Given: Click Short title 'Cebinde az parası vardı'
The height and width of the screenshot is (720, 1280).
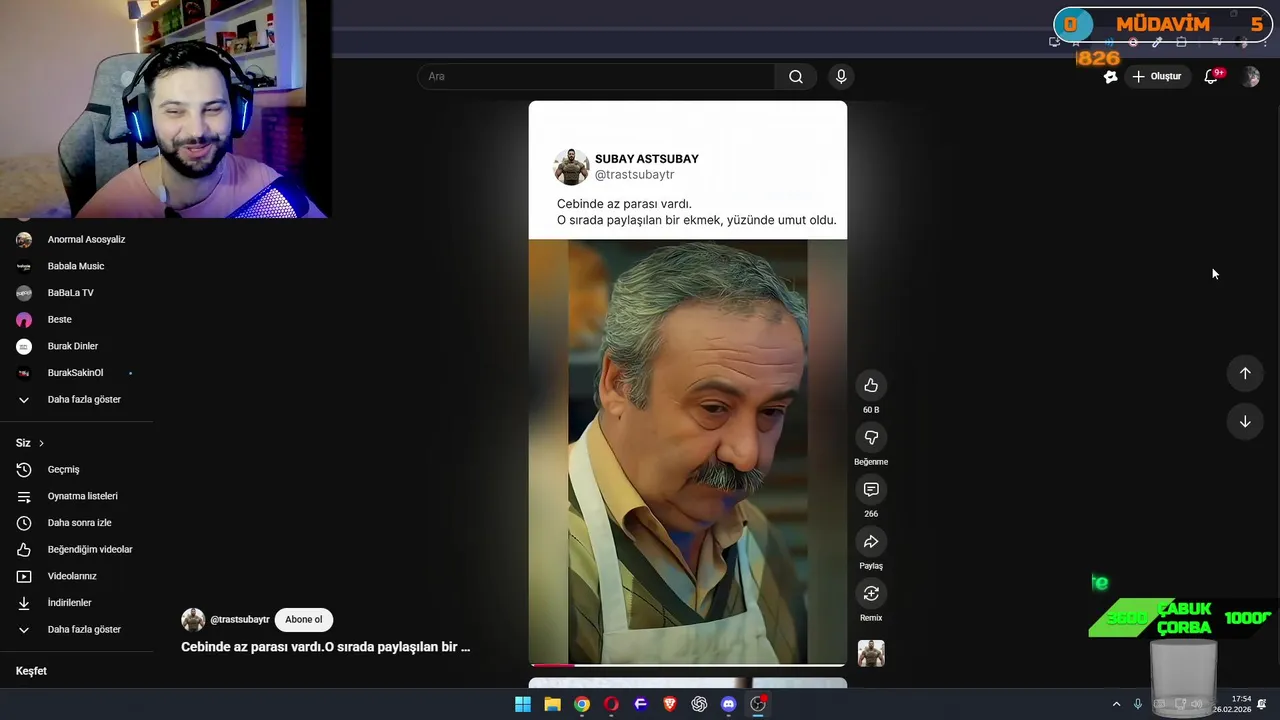Looking at the screenshot, I should (325, 647).
